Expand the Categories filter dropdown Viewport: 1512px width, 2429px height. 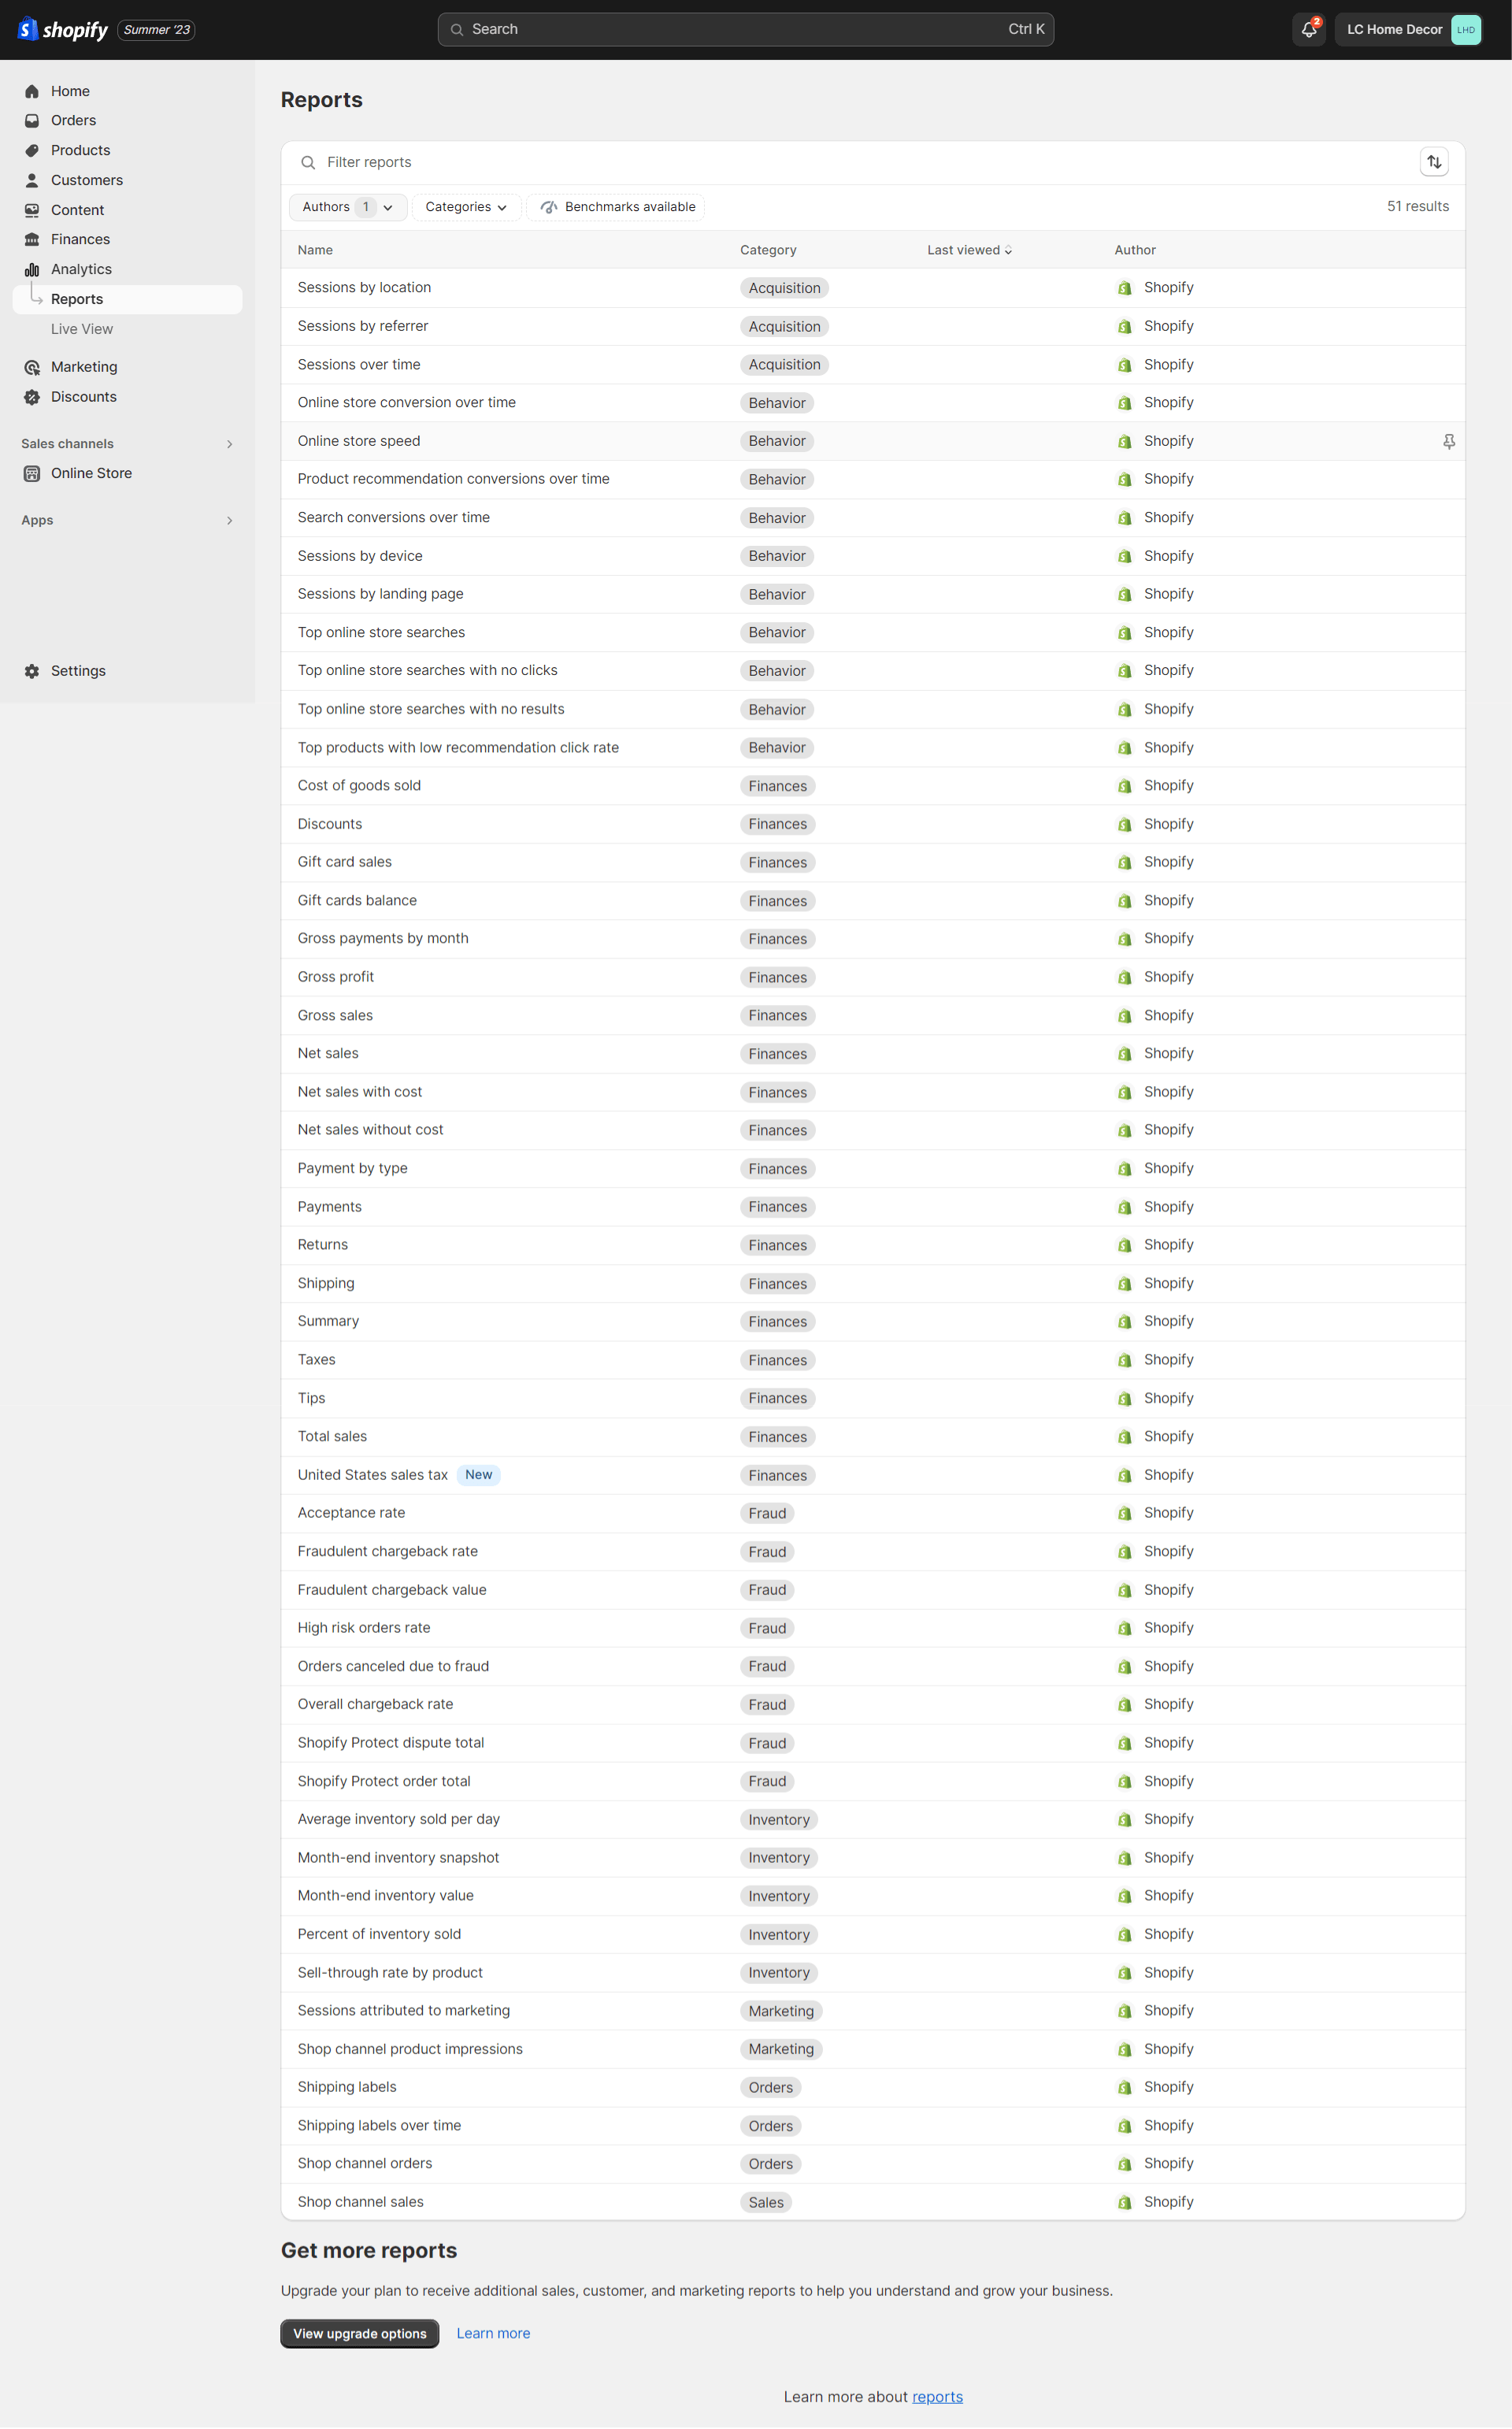(x=463, y=207)
